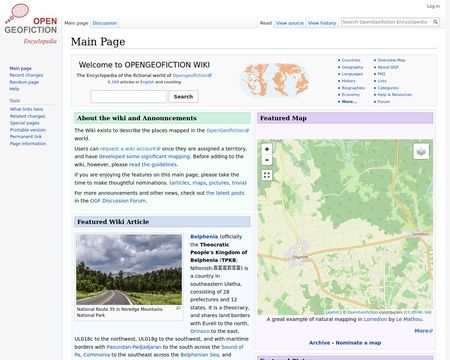450x360 pixels.
Task: Open the Discussion tab
Action: 105,23
